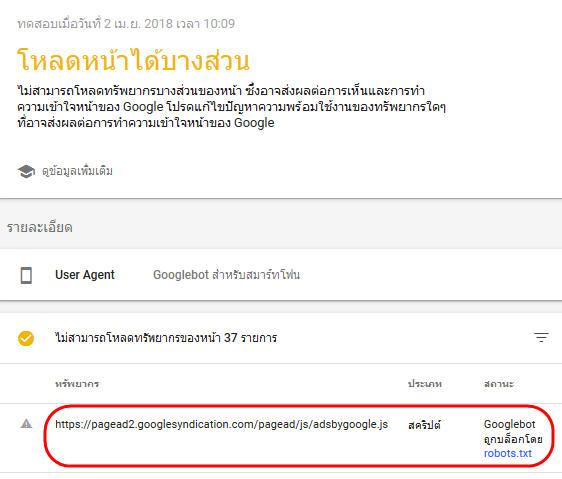
Task: Sort by the ทรัพยากร column header
Action: pos(77,384)
